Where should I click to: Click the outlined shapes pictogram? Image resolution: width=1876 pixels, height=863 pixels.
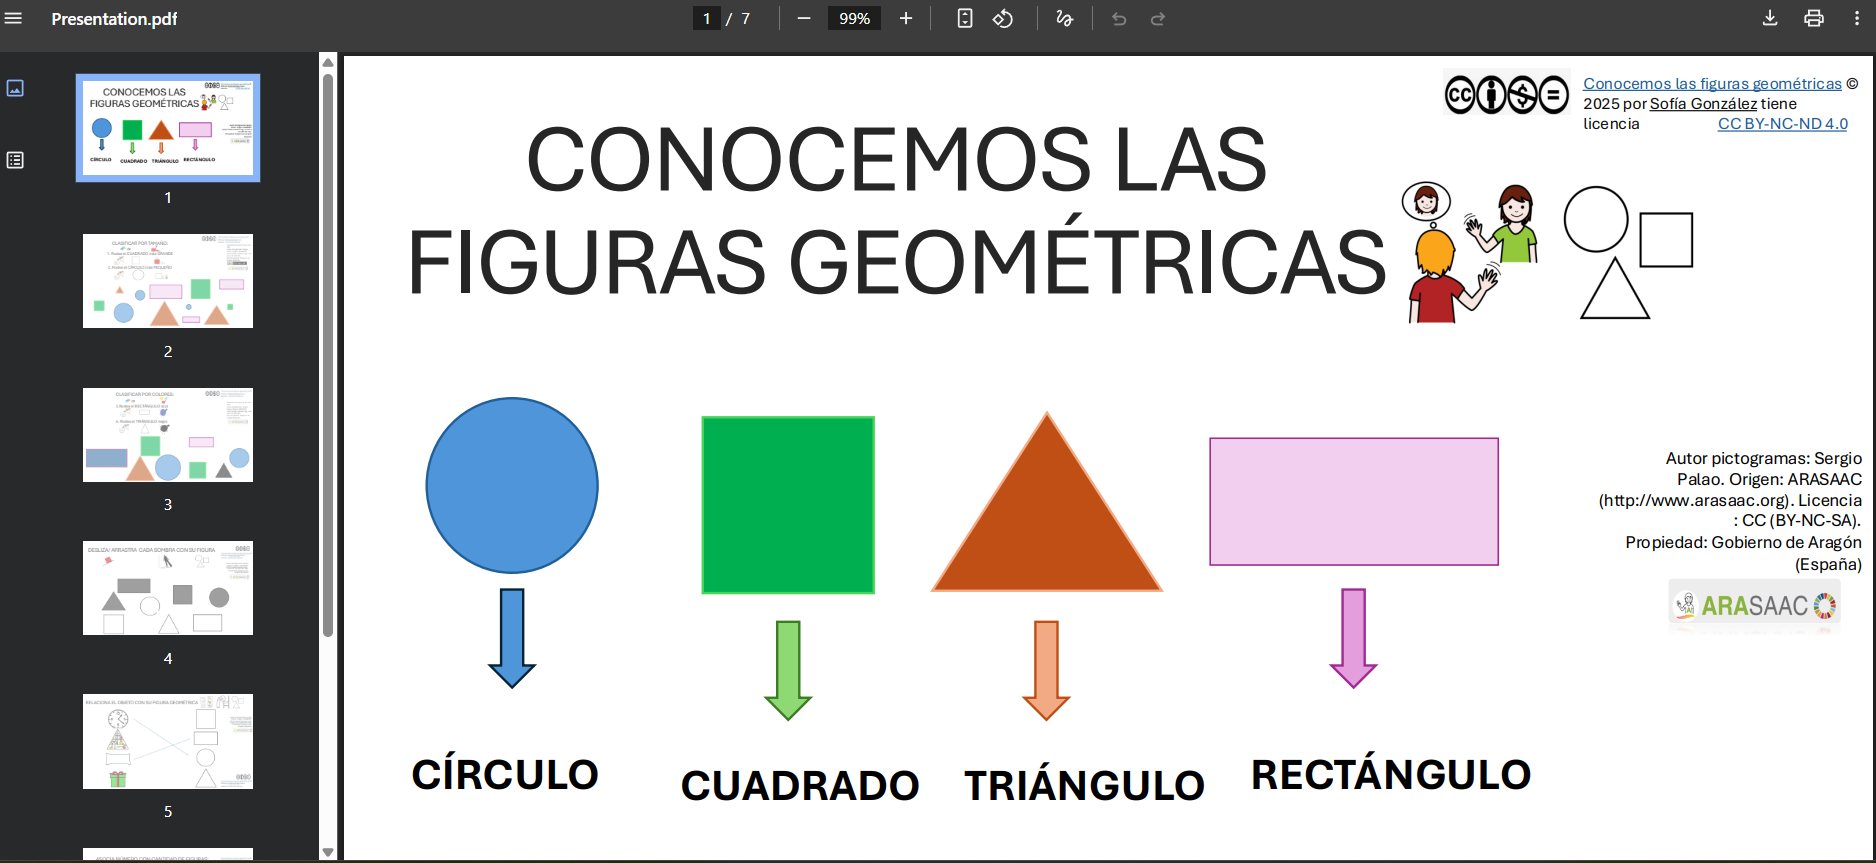click(1628, 253)
